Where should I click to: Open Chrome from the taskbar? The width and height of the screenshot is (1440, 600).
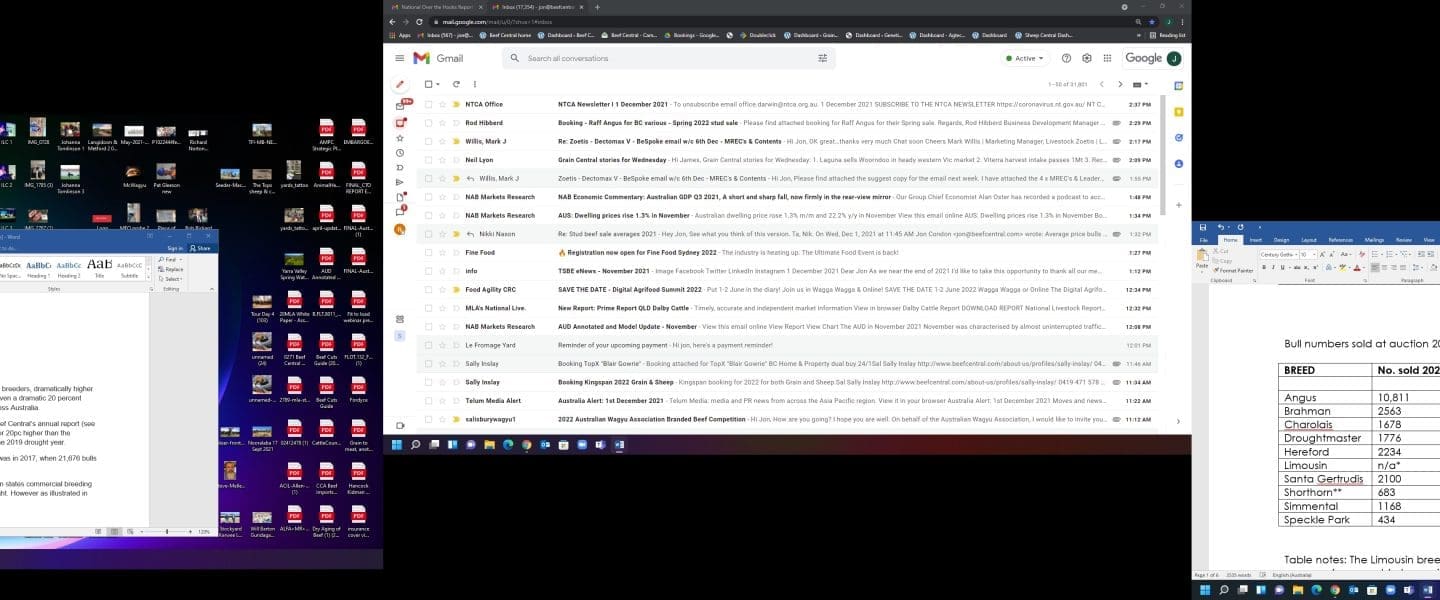pos(525,444)
